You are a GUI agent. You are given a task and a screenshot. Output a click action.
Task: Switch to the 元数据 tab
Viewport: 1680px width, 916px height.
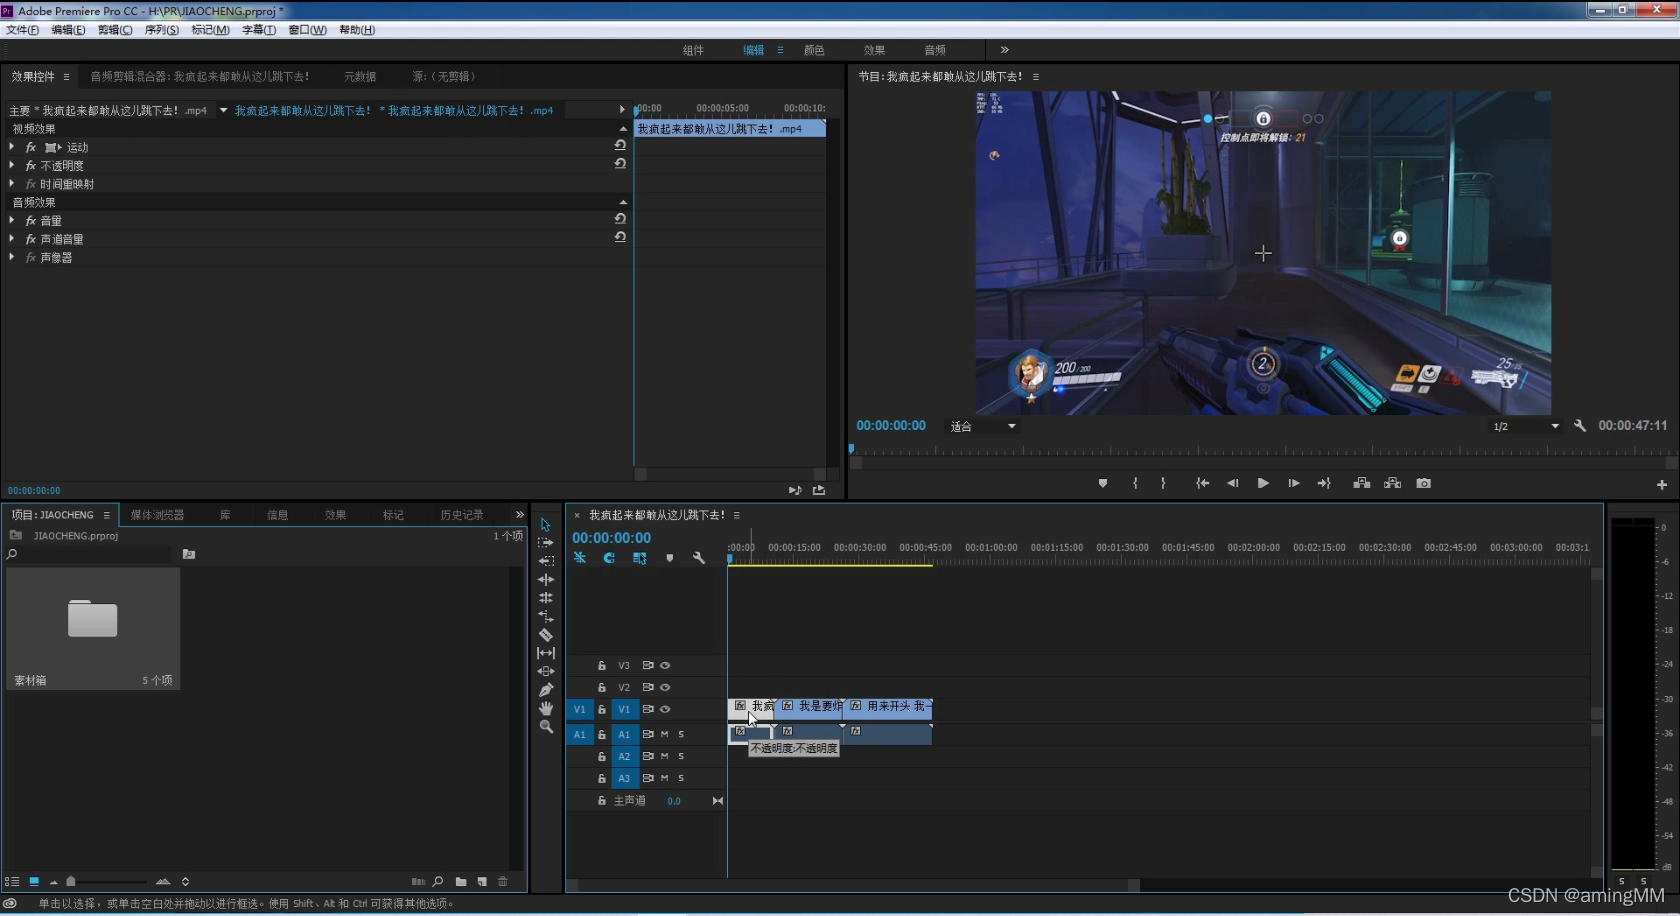click(360, 76)
